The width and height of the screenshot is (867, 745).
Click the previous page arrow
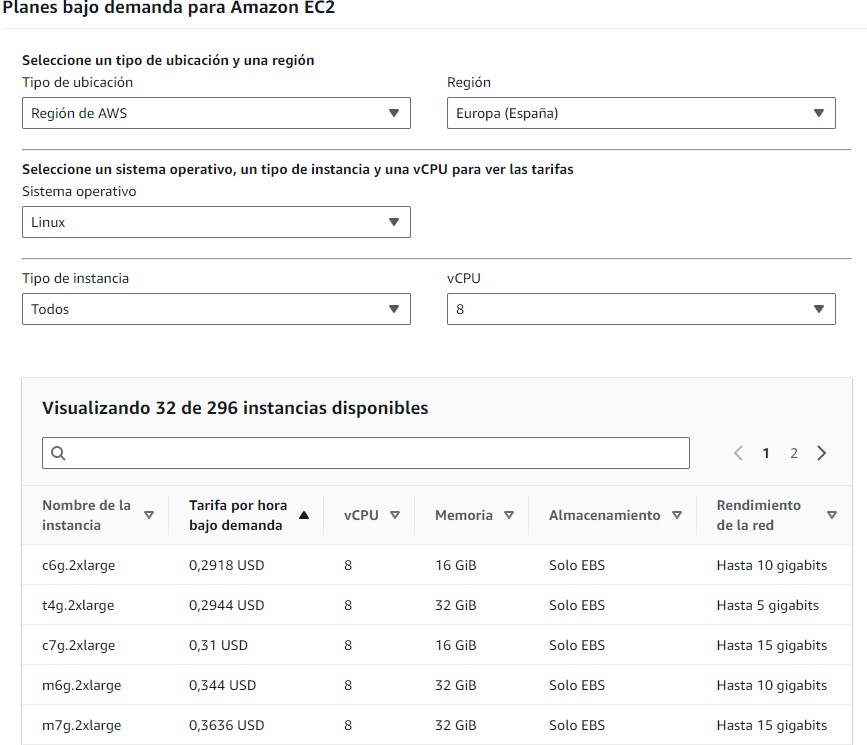click(x=739, y=453)
